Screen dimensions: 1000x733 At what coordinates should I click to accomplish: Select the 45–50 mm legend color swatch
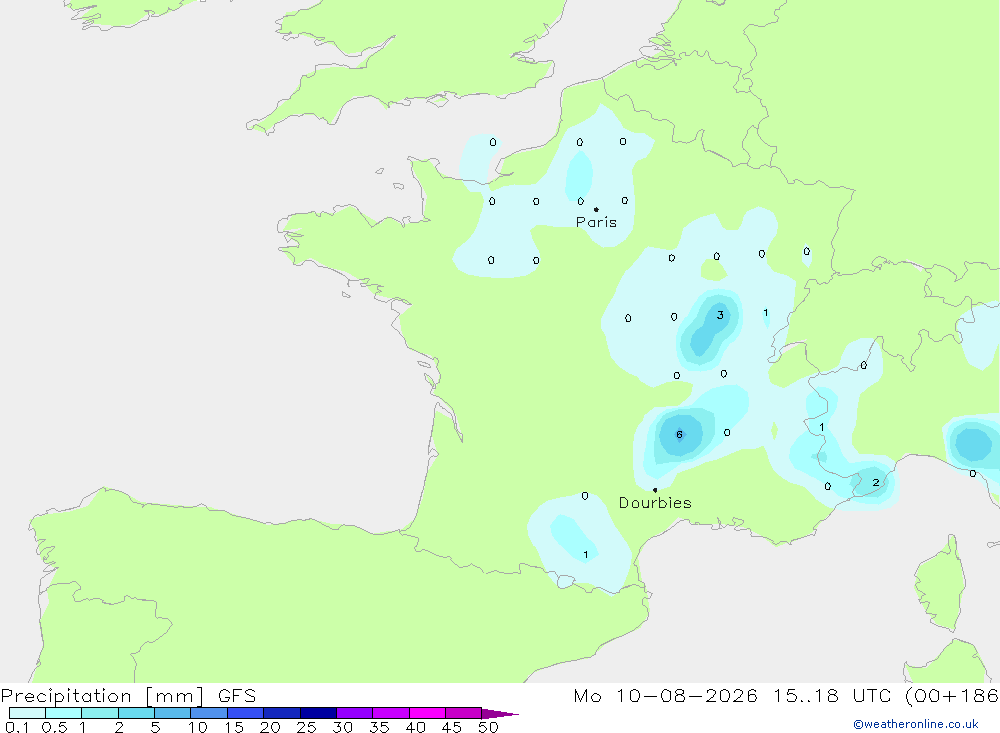pos(464,713)
